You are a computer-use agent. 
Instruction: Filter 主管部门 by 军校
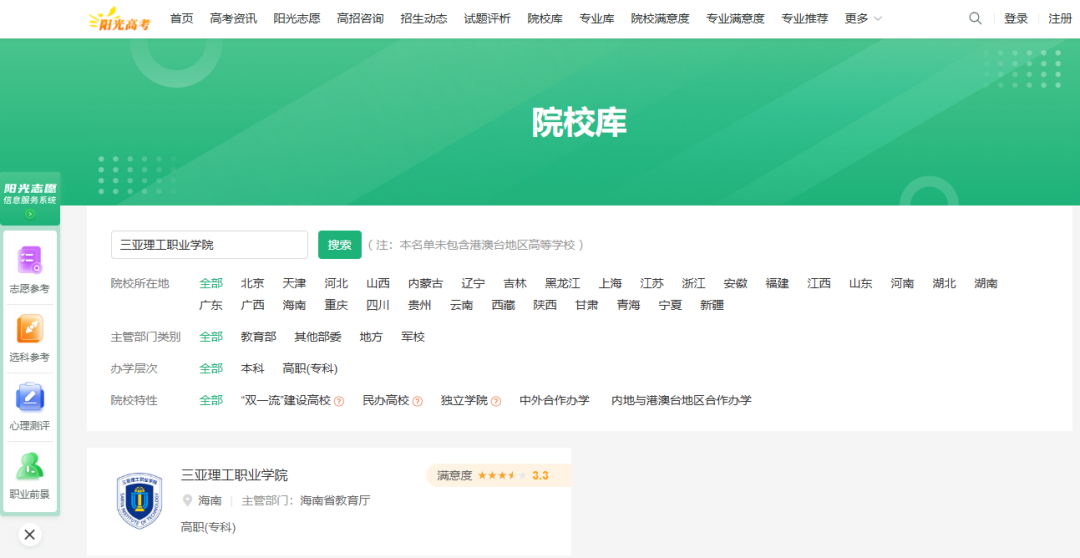413,337
